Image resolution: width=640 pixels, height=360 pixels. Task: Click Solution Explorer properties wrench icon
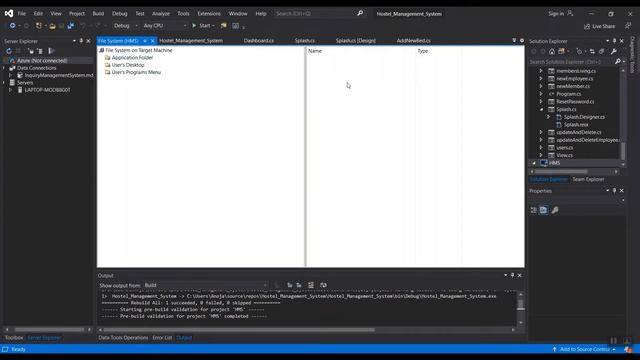(x=613, y=51)
